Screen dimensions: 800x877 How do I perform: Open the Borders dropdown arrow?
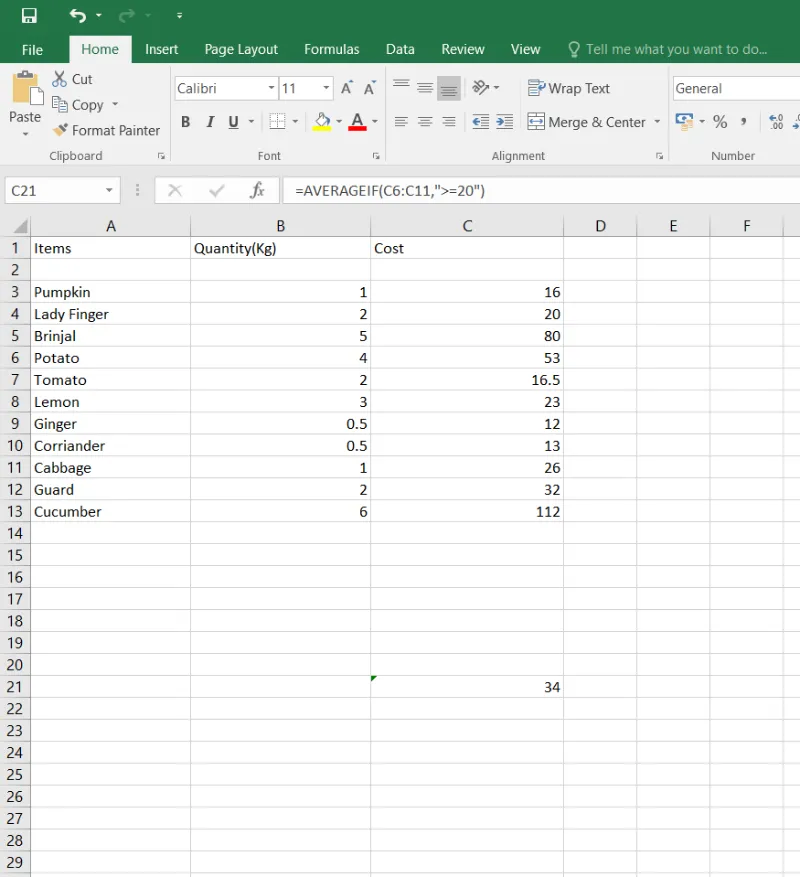pyautogui.click(x=295, y=121)
